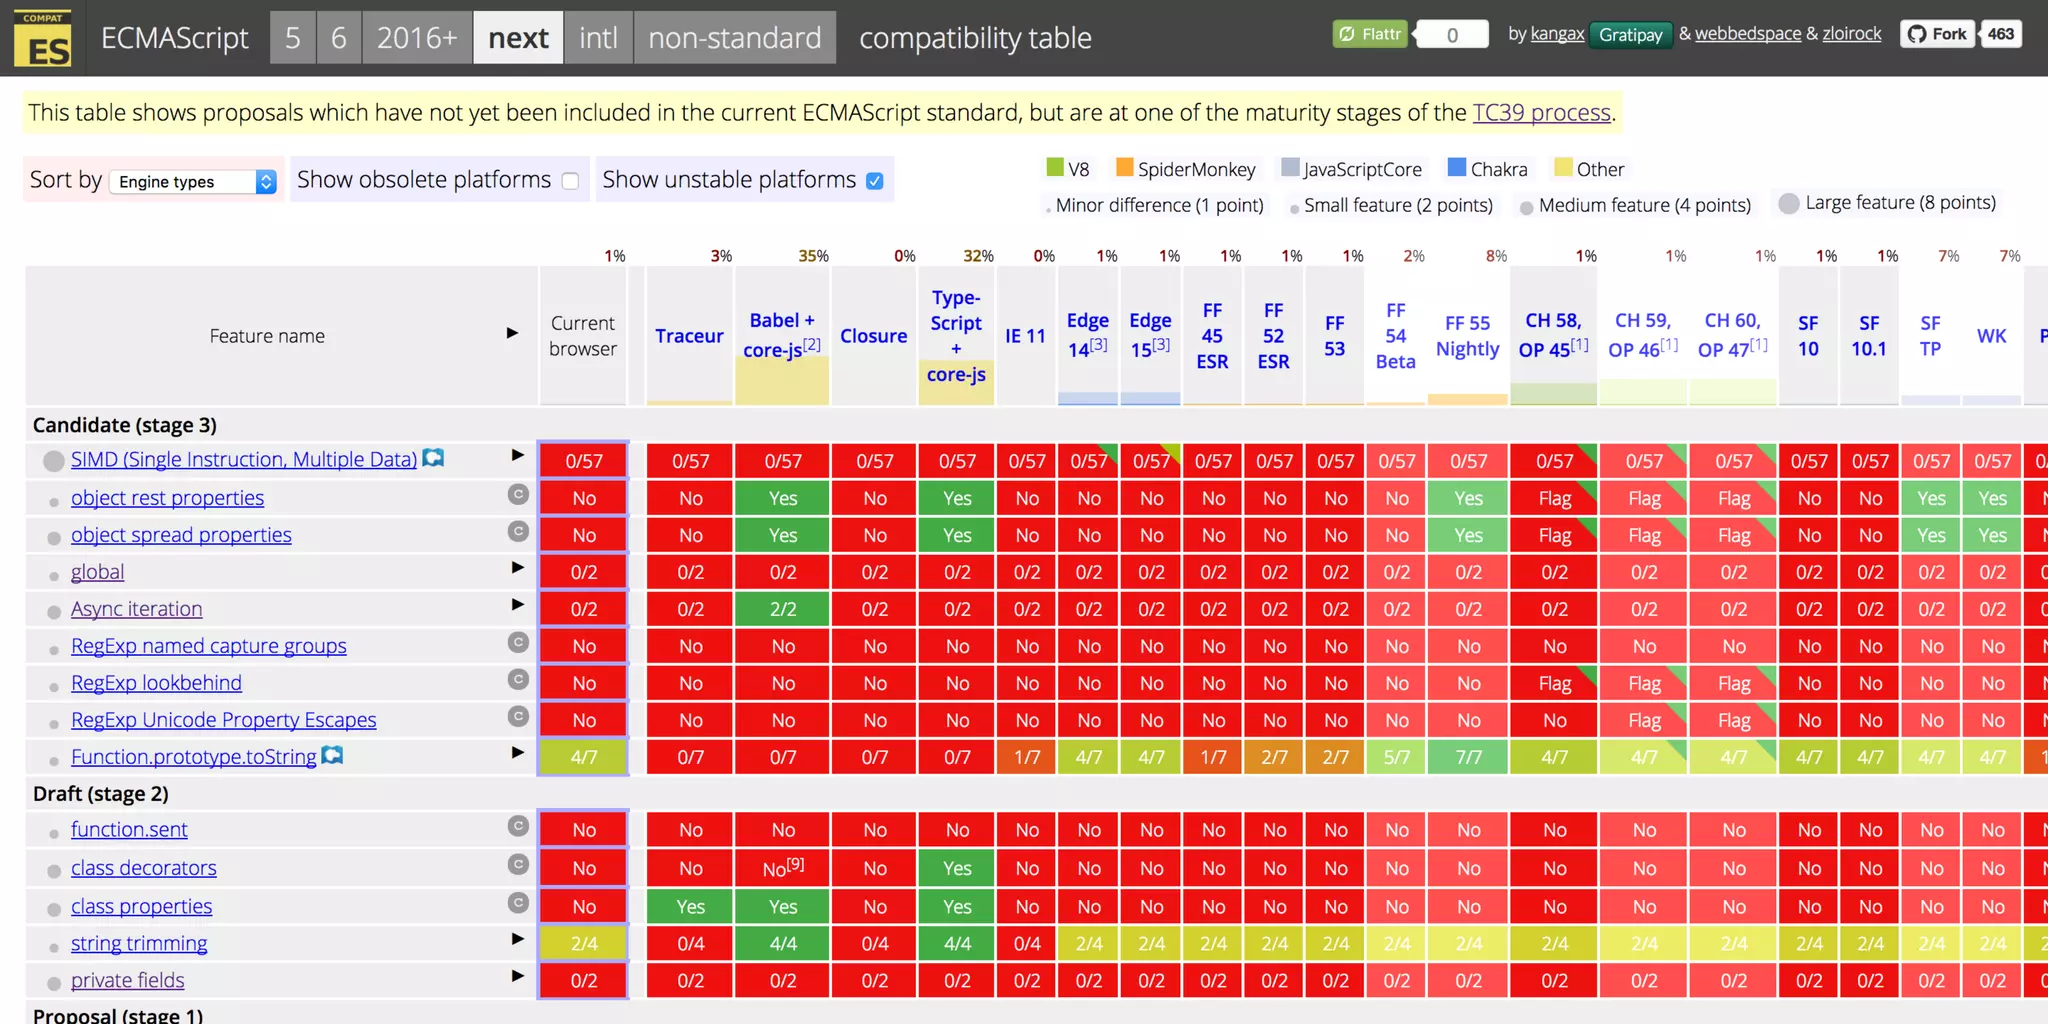2048x1024 pixels.
Task: Click the COMPAT ES logo icon
Action: (43, 39)
